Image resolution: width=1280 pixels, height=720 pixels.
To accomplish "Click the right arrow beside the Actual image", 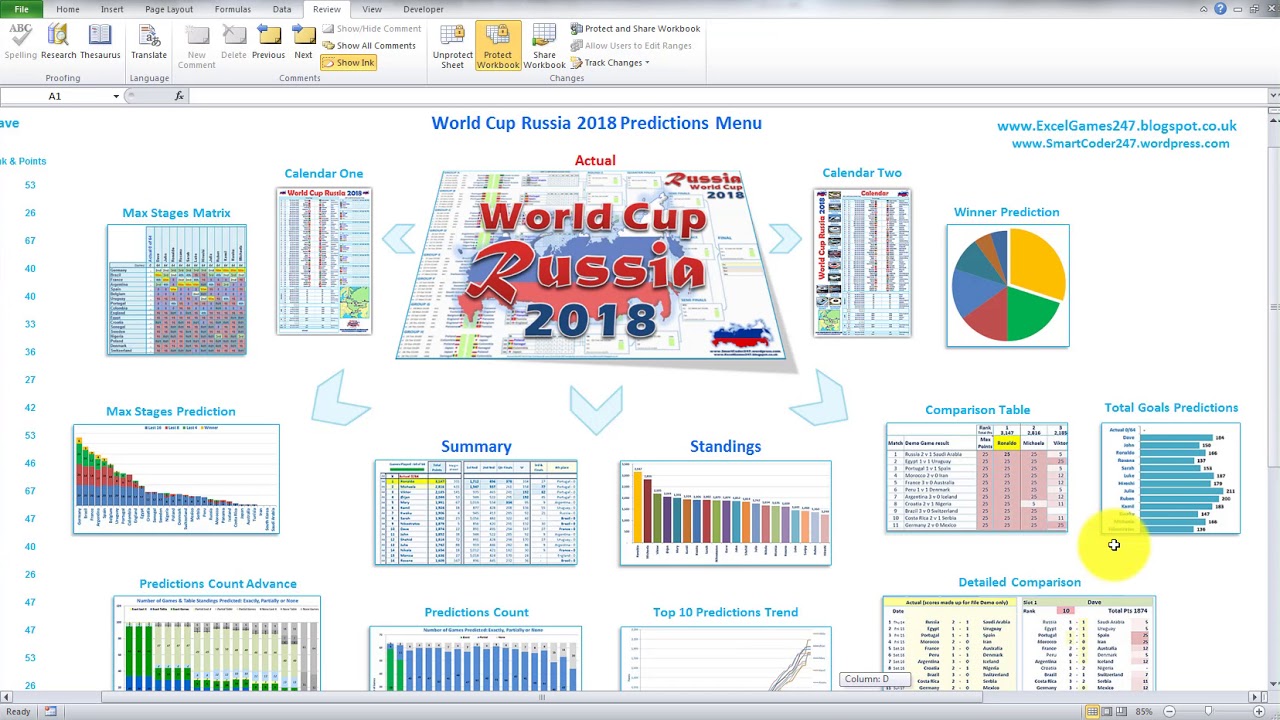I will click(x=785, y=238).
